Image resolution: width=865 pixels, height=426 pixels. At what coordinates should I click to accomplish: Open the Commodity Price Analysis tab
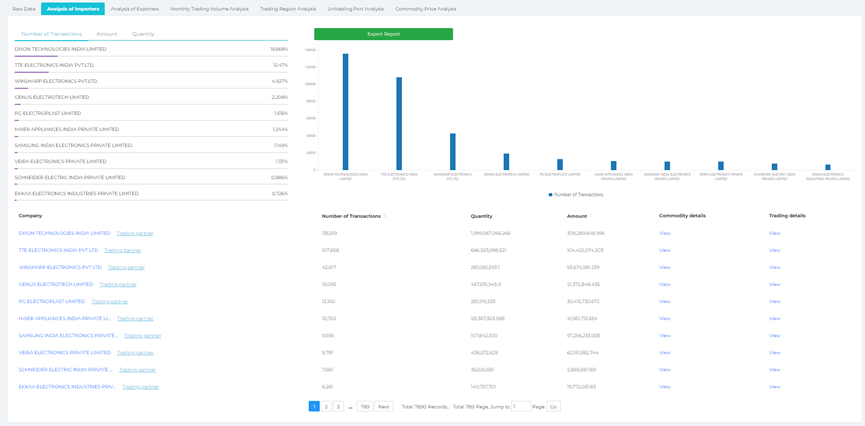426,9
